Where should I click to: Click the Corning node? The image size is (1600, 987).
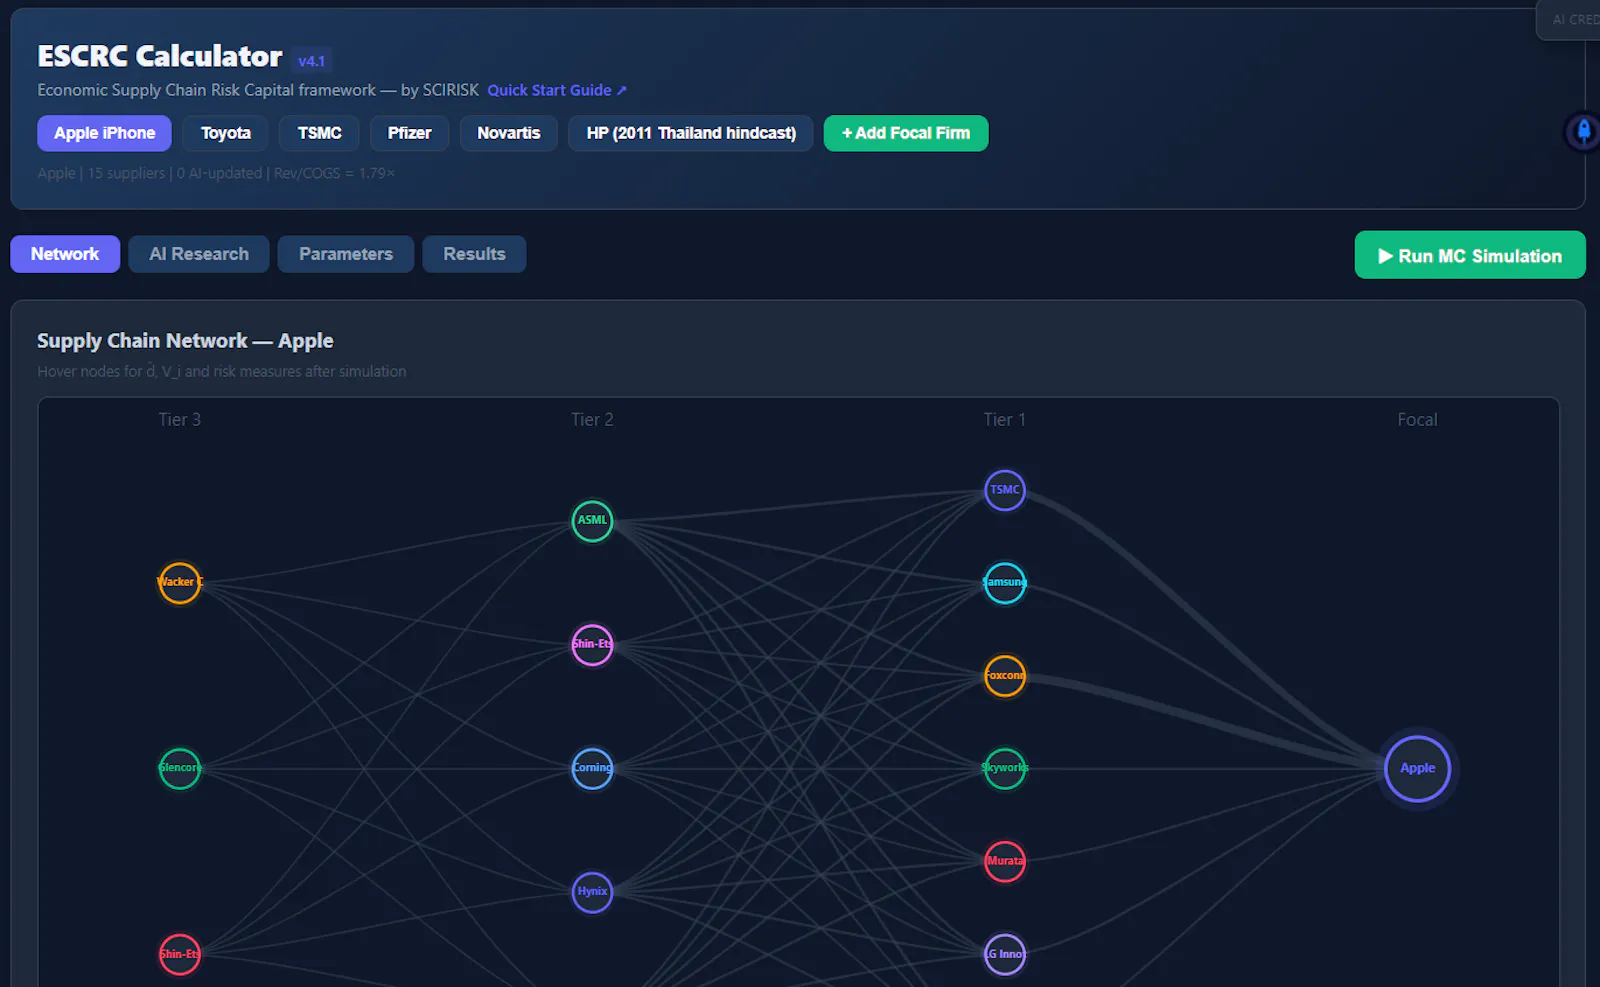(x=592, y=768)
